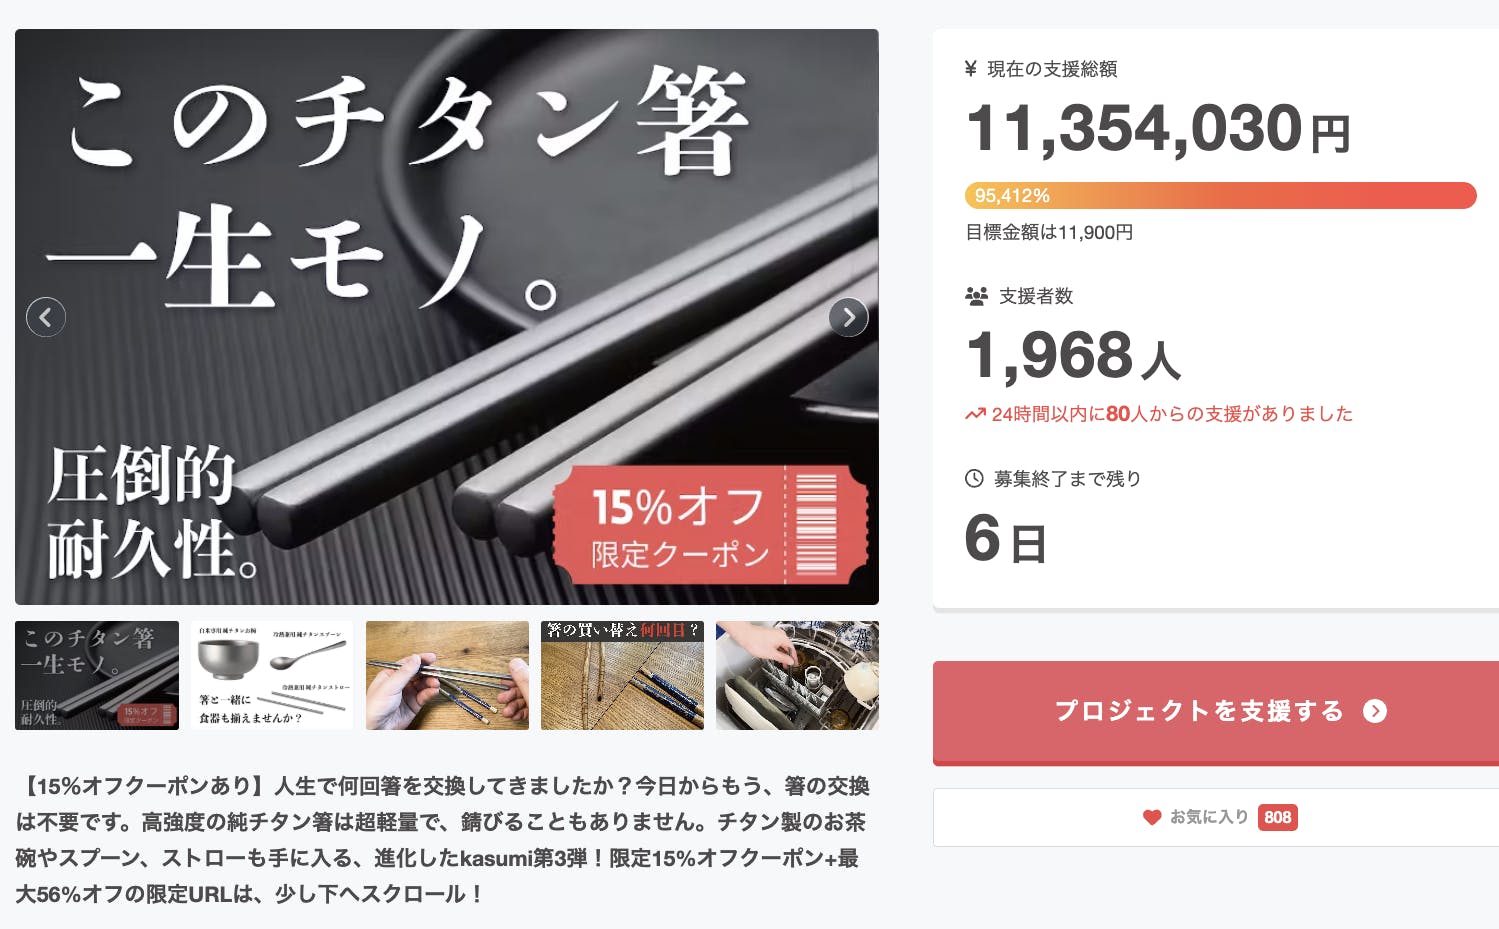Click the 15%オフ 限定クーポン coupon graphic
Viewport: 1499px width, 929px height.
point(710,525)
